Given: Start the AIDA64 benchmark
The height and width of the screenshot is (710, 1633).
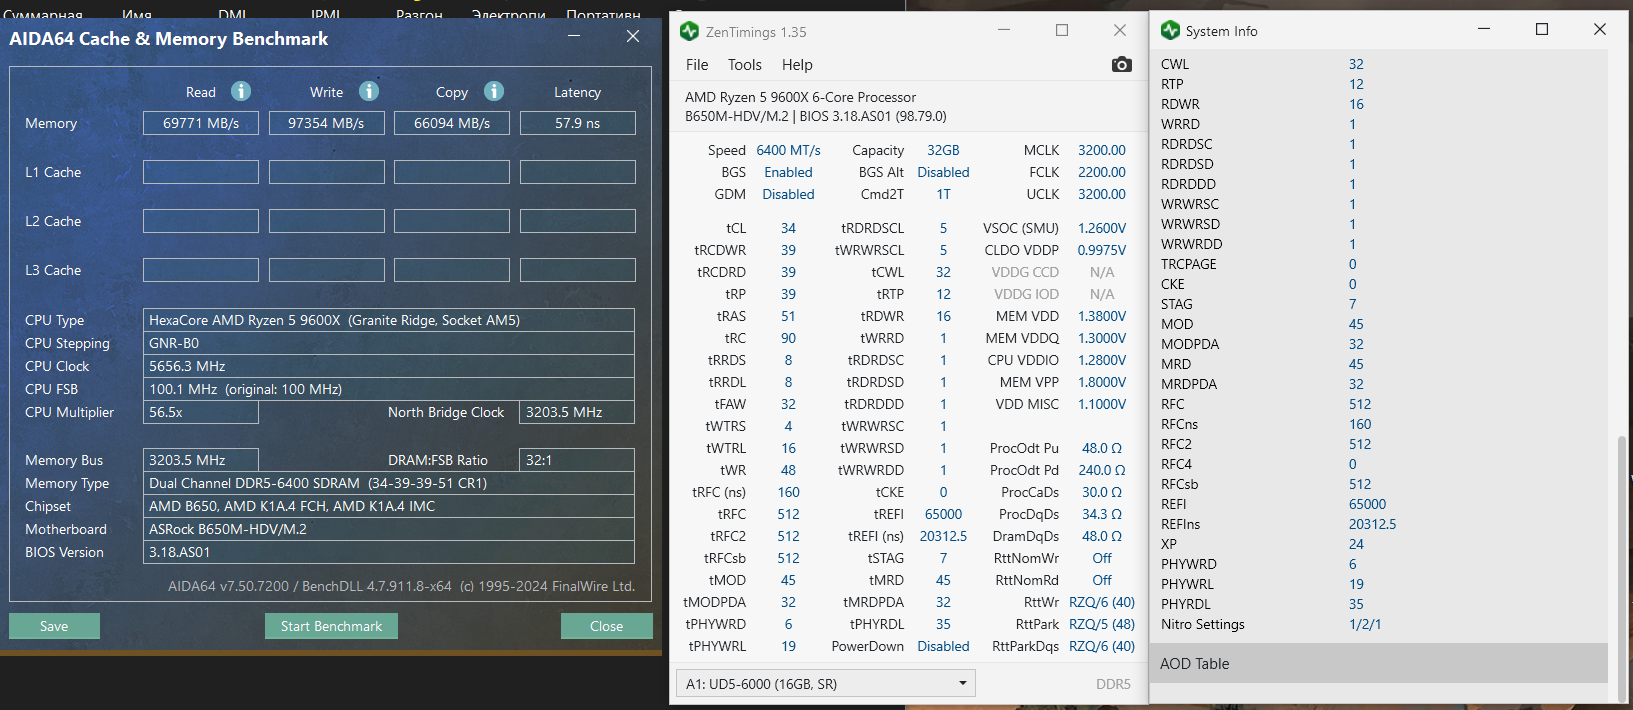Looking at the screenshot, I should click(x=331, y=626).
